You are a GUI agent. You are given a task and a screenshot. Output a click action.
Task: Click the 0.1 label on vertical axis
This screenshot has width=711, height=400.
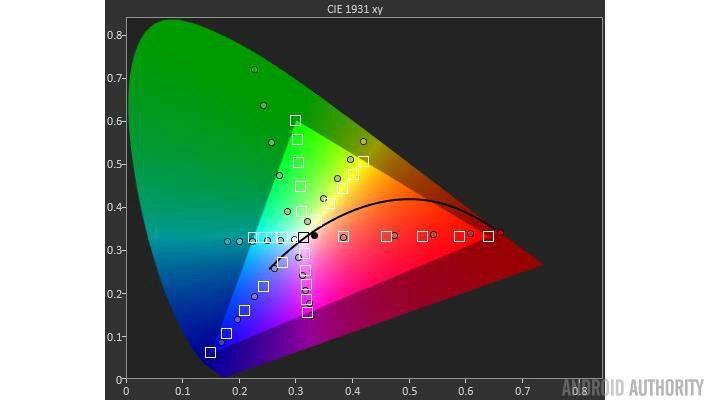tap(114, 337)
